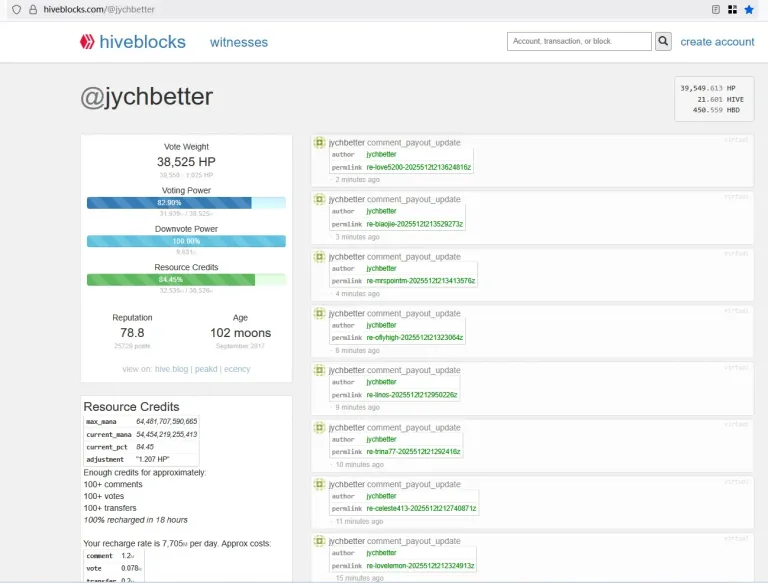
Task: Click the Resource Credits 84.45% progress bar
Action: 186,280
